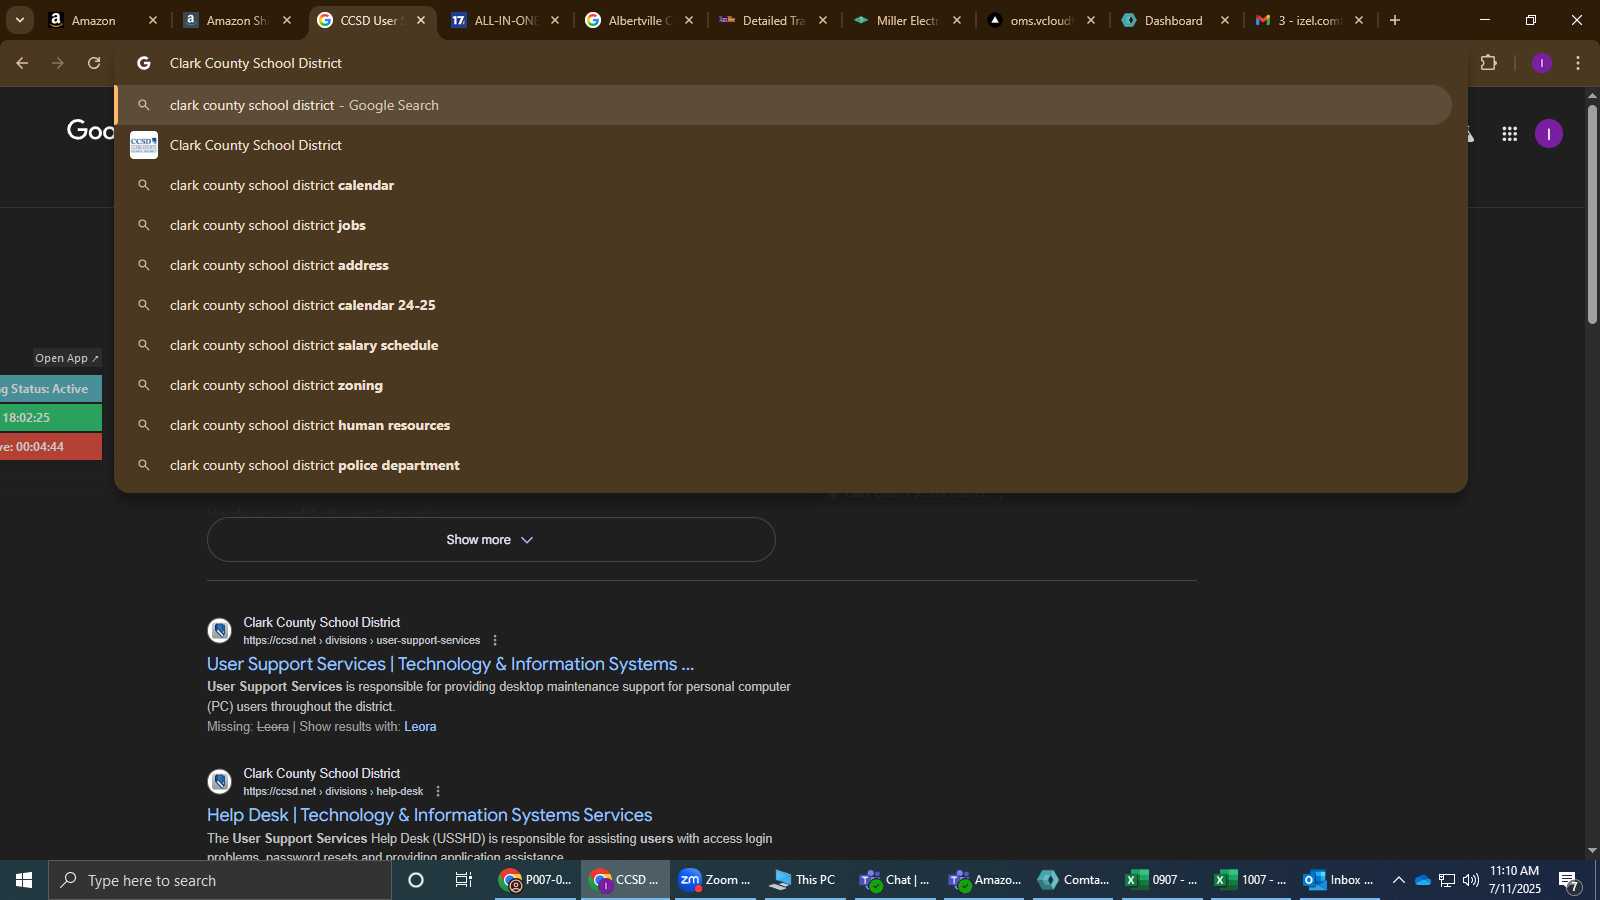Viewport: 1600px width, 900px height.
Task: Pick the 'human resources' search suggestion
Action: pyautogui.click(x=784, y=425)
